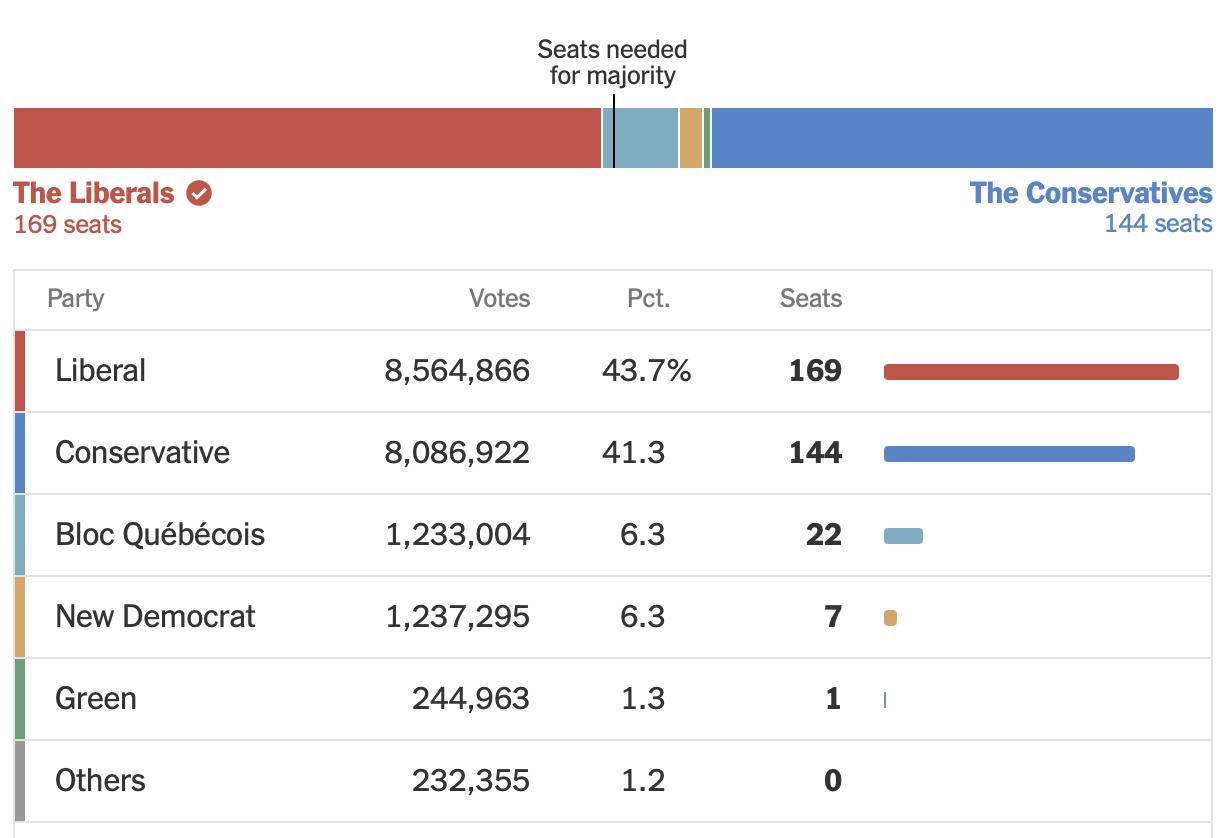1222x838 pixels.
Task: Select the Liberal party row name
Action: pyautogui.click(x=101, y=371)
